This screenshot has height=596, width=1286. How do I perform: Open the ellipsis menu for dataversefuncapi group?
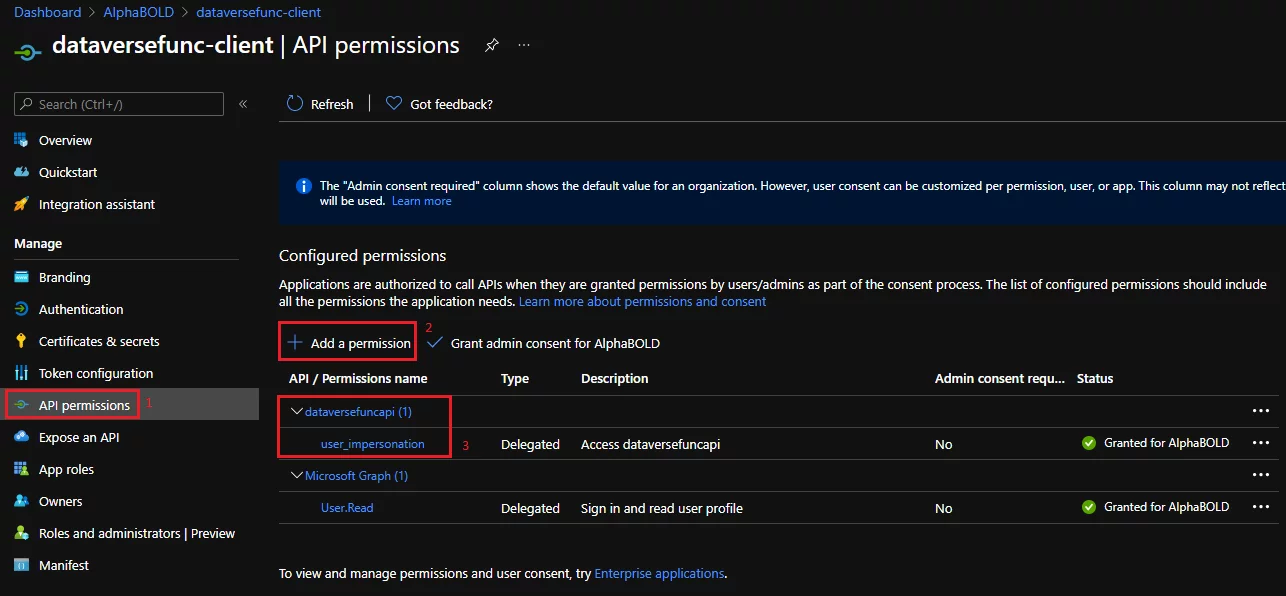1260,411
